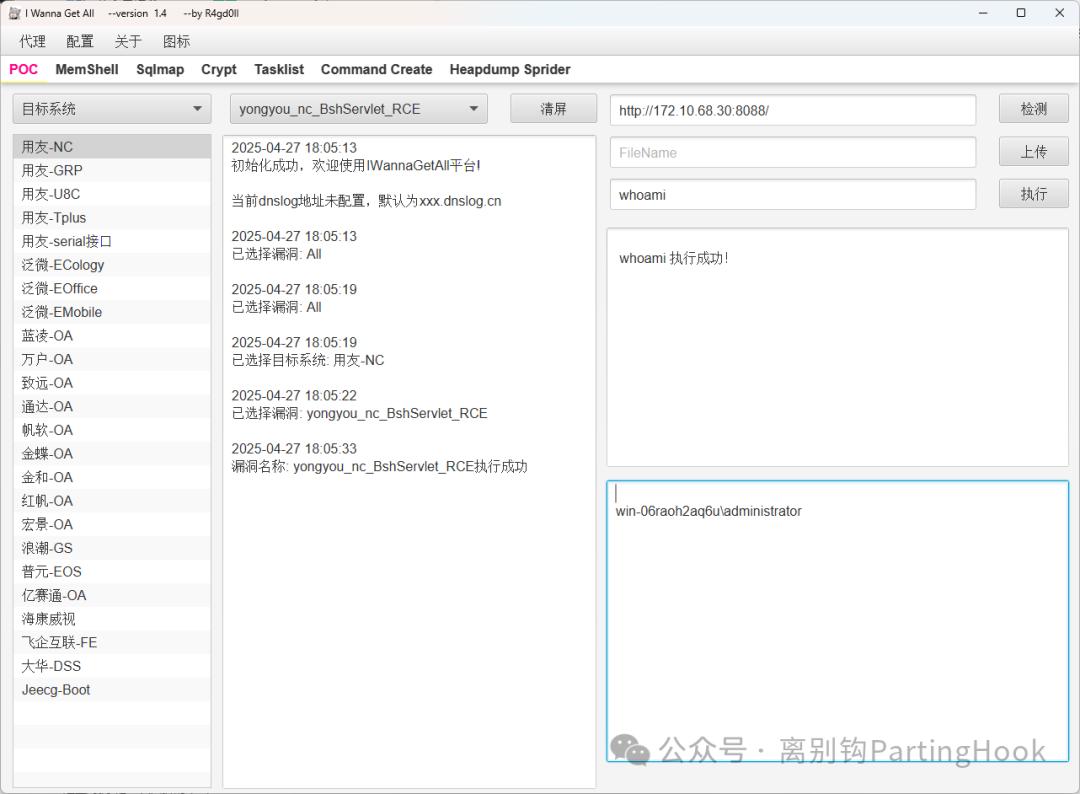This screenshot has height=794, width=1080.
Task: Select 通达-OA in the system list
Action: coord(112,406)
